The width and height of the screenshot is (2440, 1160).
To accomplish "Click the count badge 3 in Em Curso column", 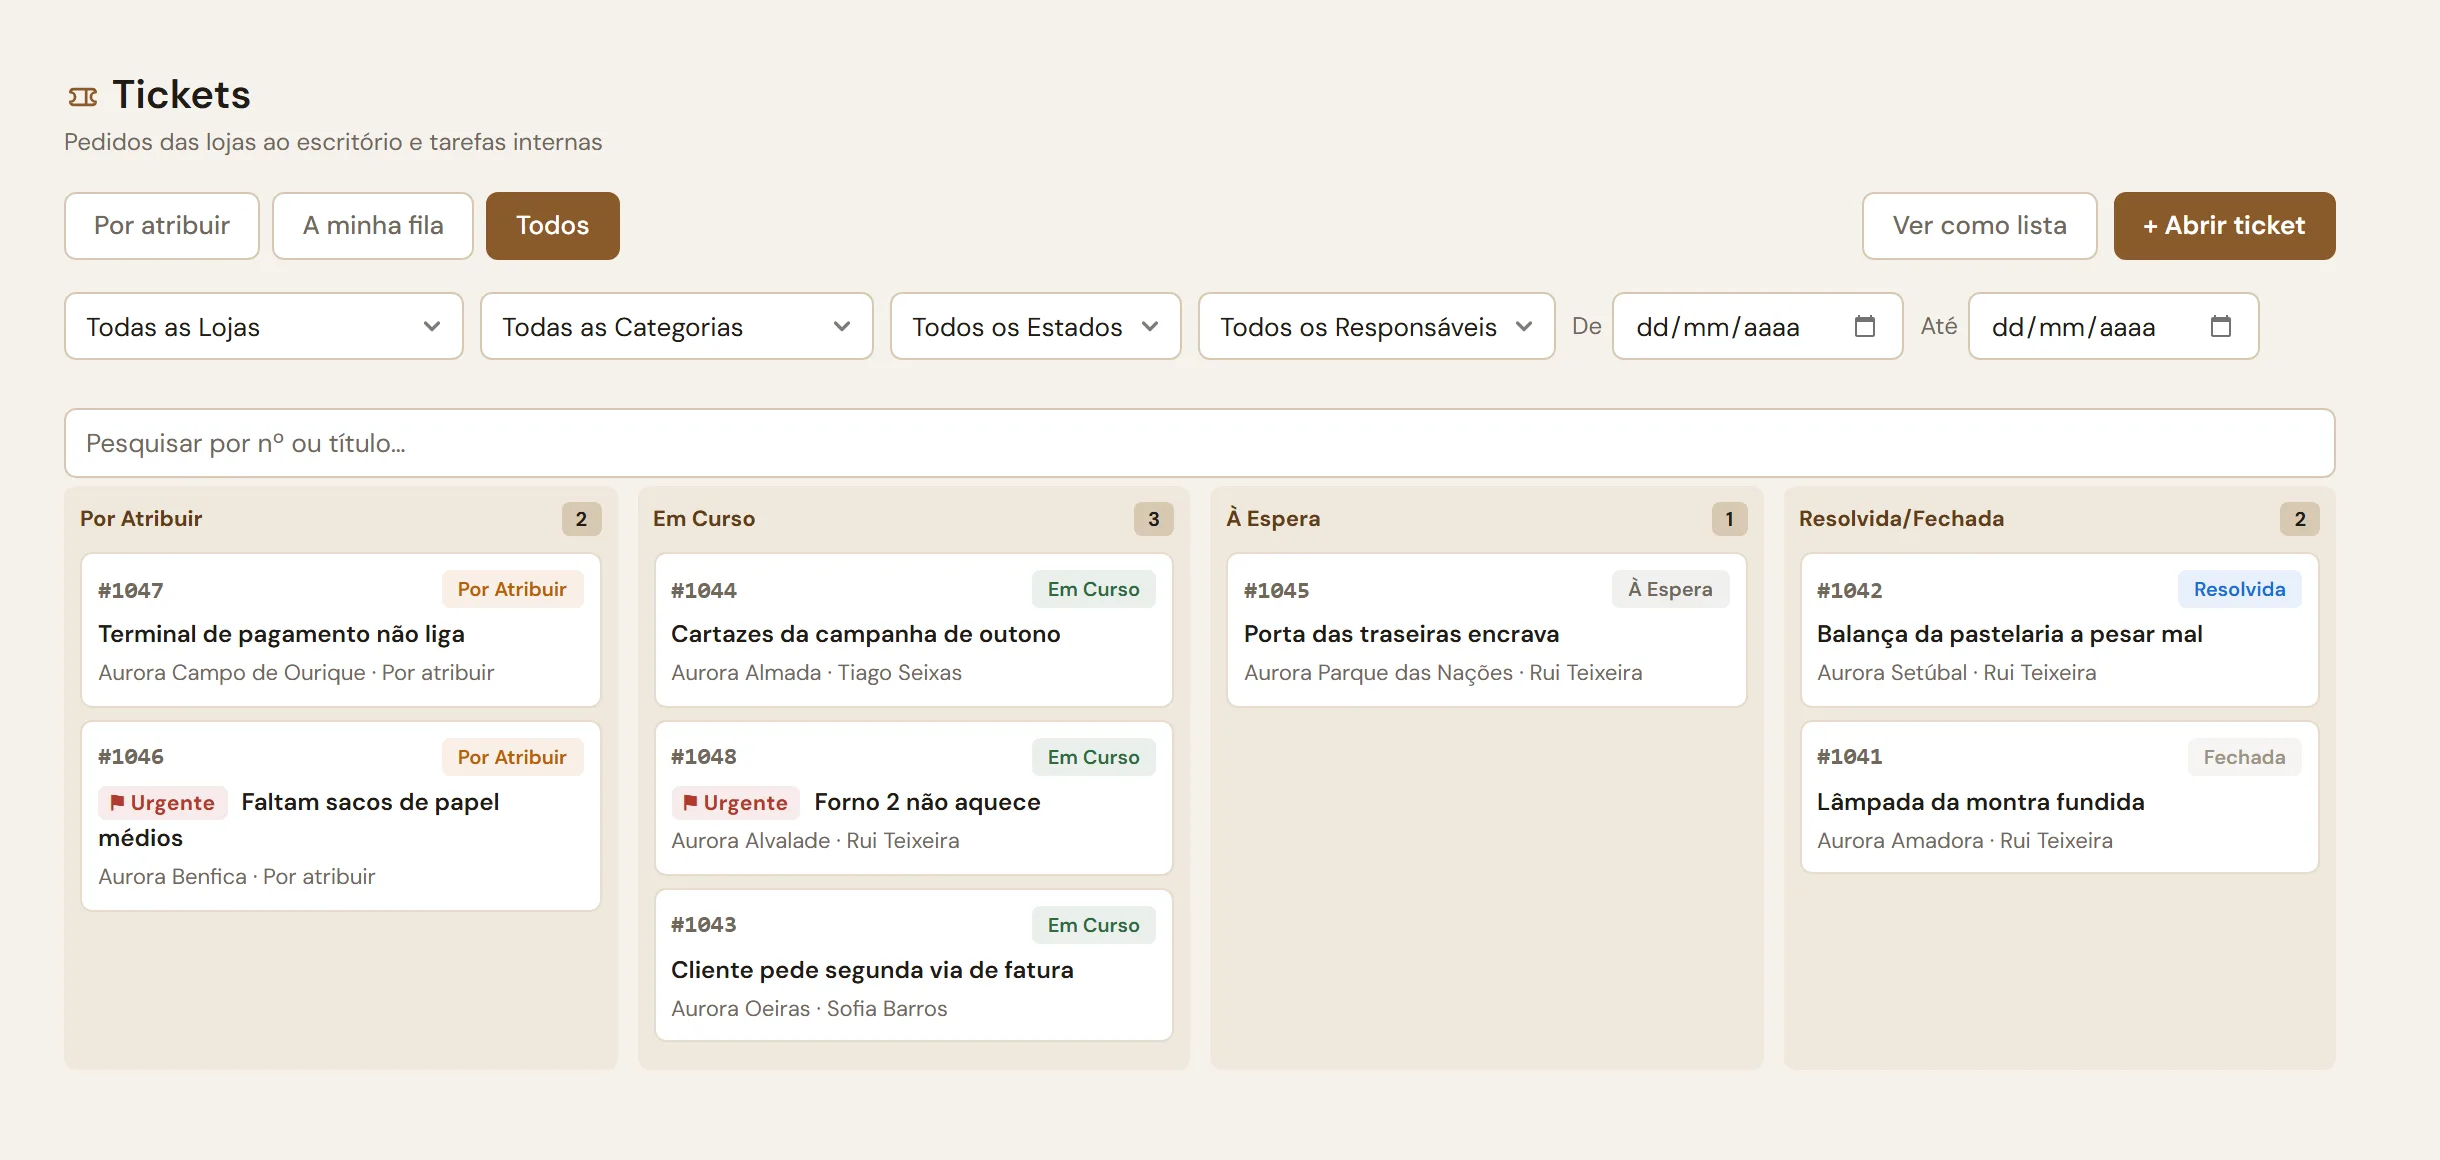I will (x=1153, y=518).
